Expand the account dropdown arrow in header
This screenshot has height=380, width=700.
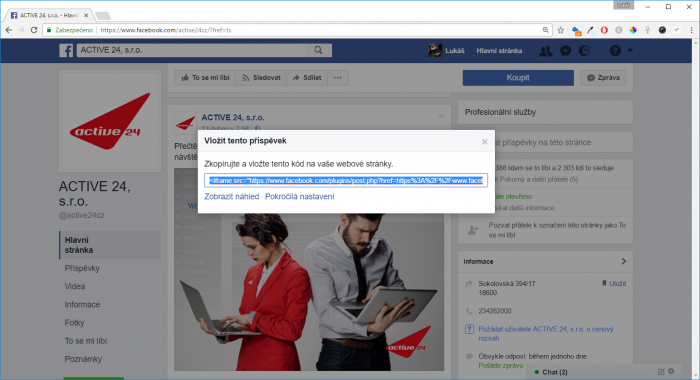630,51
